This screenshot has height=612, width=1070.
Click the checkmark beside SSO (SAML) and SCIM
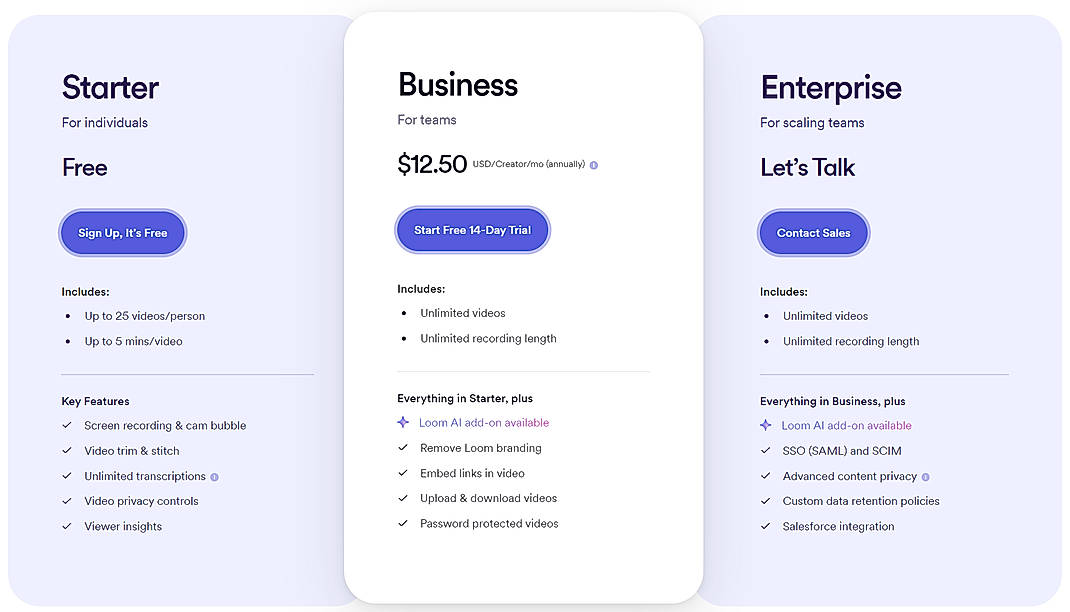(x=764, y=451)
